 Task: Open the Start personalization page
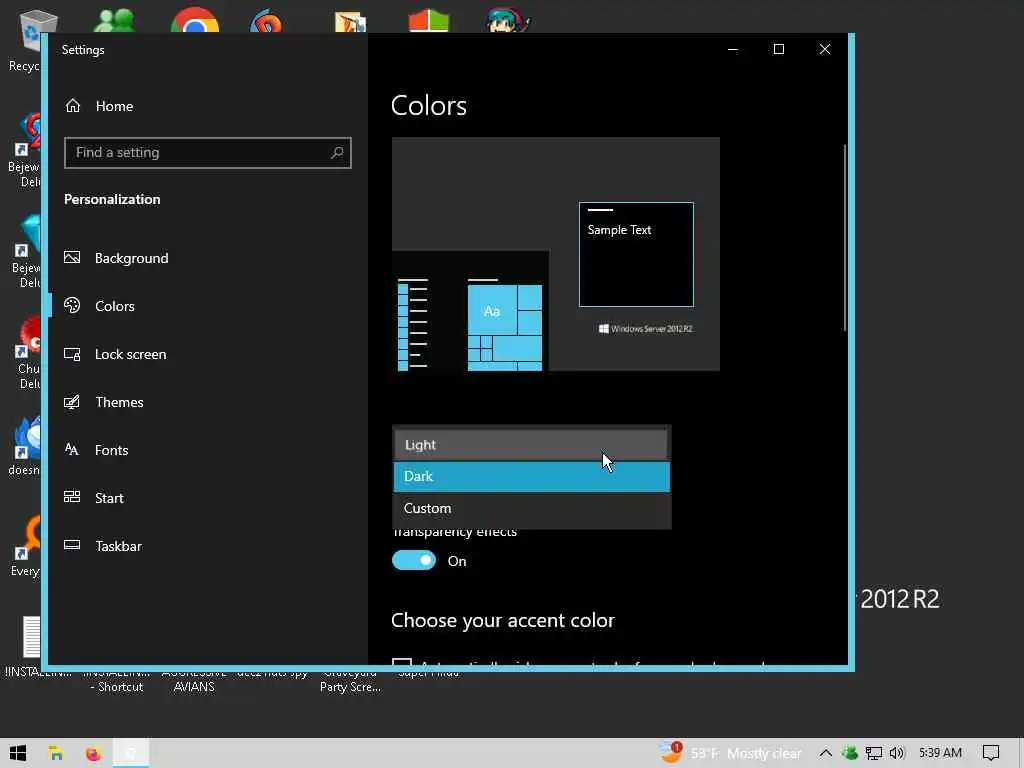pyautogui.click(x=109, y=498)
